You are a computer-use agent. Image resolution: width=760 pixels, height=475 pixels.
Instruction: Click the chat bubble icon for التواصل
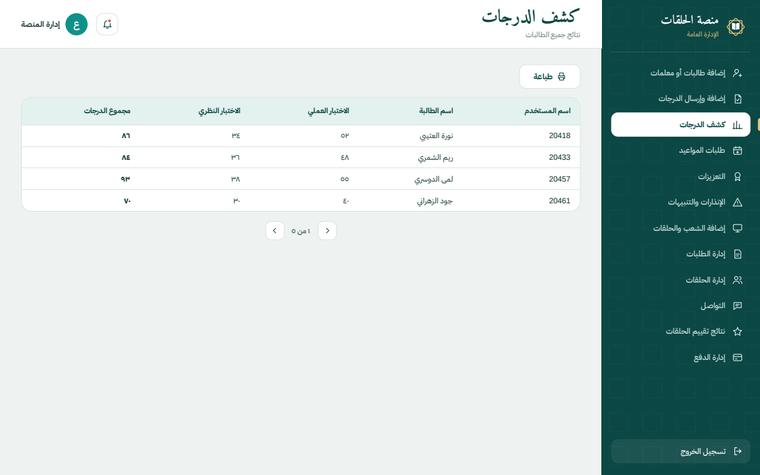click(737, 306)
